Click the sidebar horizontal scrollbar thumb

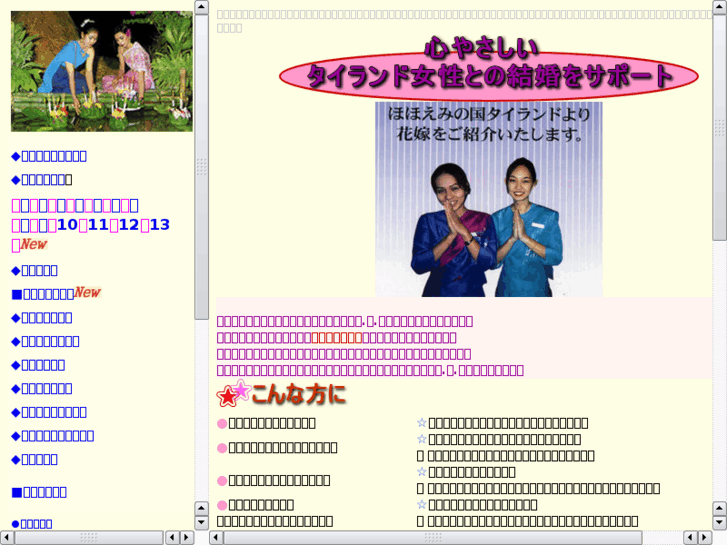[89, 537]
